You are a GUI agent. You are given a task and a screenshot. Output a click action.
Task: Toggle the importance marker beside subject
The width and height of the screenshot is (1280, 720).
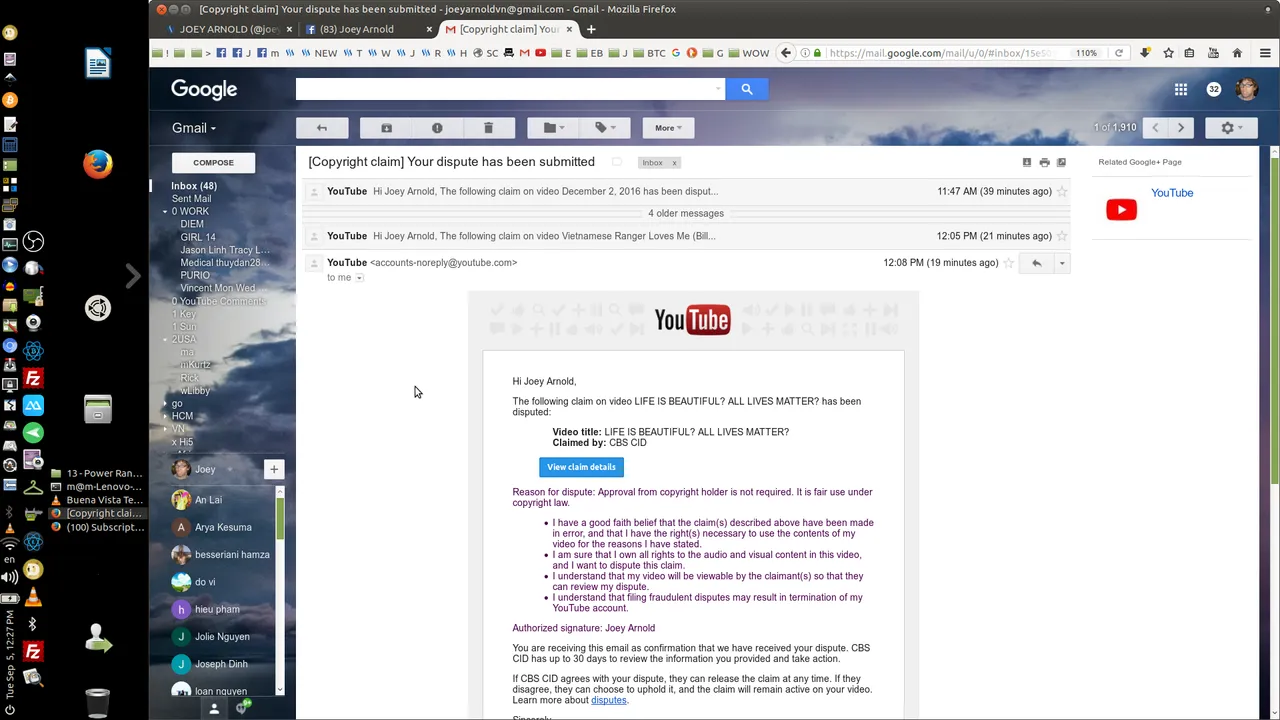617,162
